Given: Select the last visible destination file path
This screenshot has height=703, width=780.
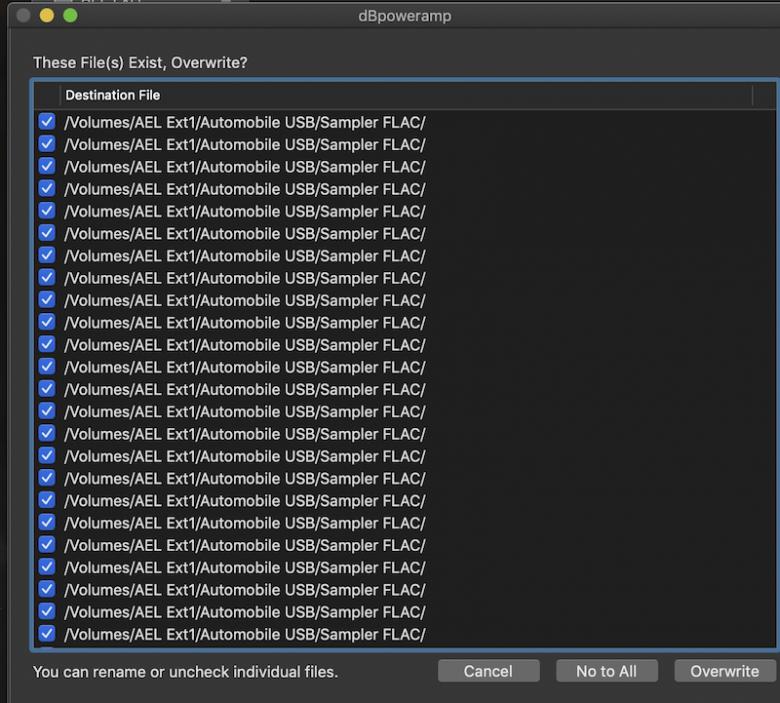Looking at the screenshot, I should click(x=245, y=634).
